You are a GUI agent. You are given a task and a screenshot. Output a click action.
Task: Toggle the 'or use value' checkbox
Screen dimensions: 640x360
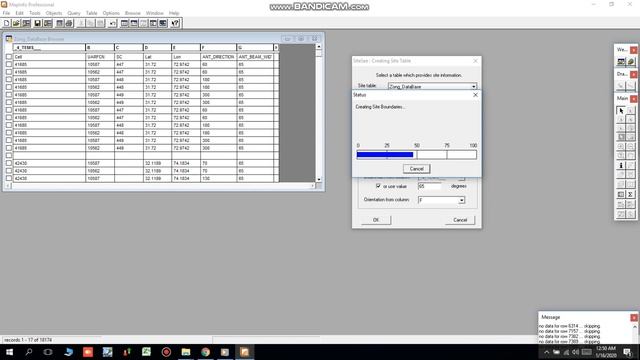click(x=378, y=186)
